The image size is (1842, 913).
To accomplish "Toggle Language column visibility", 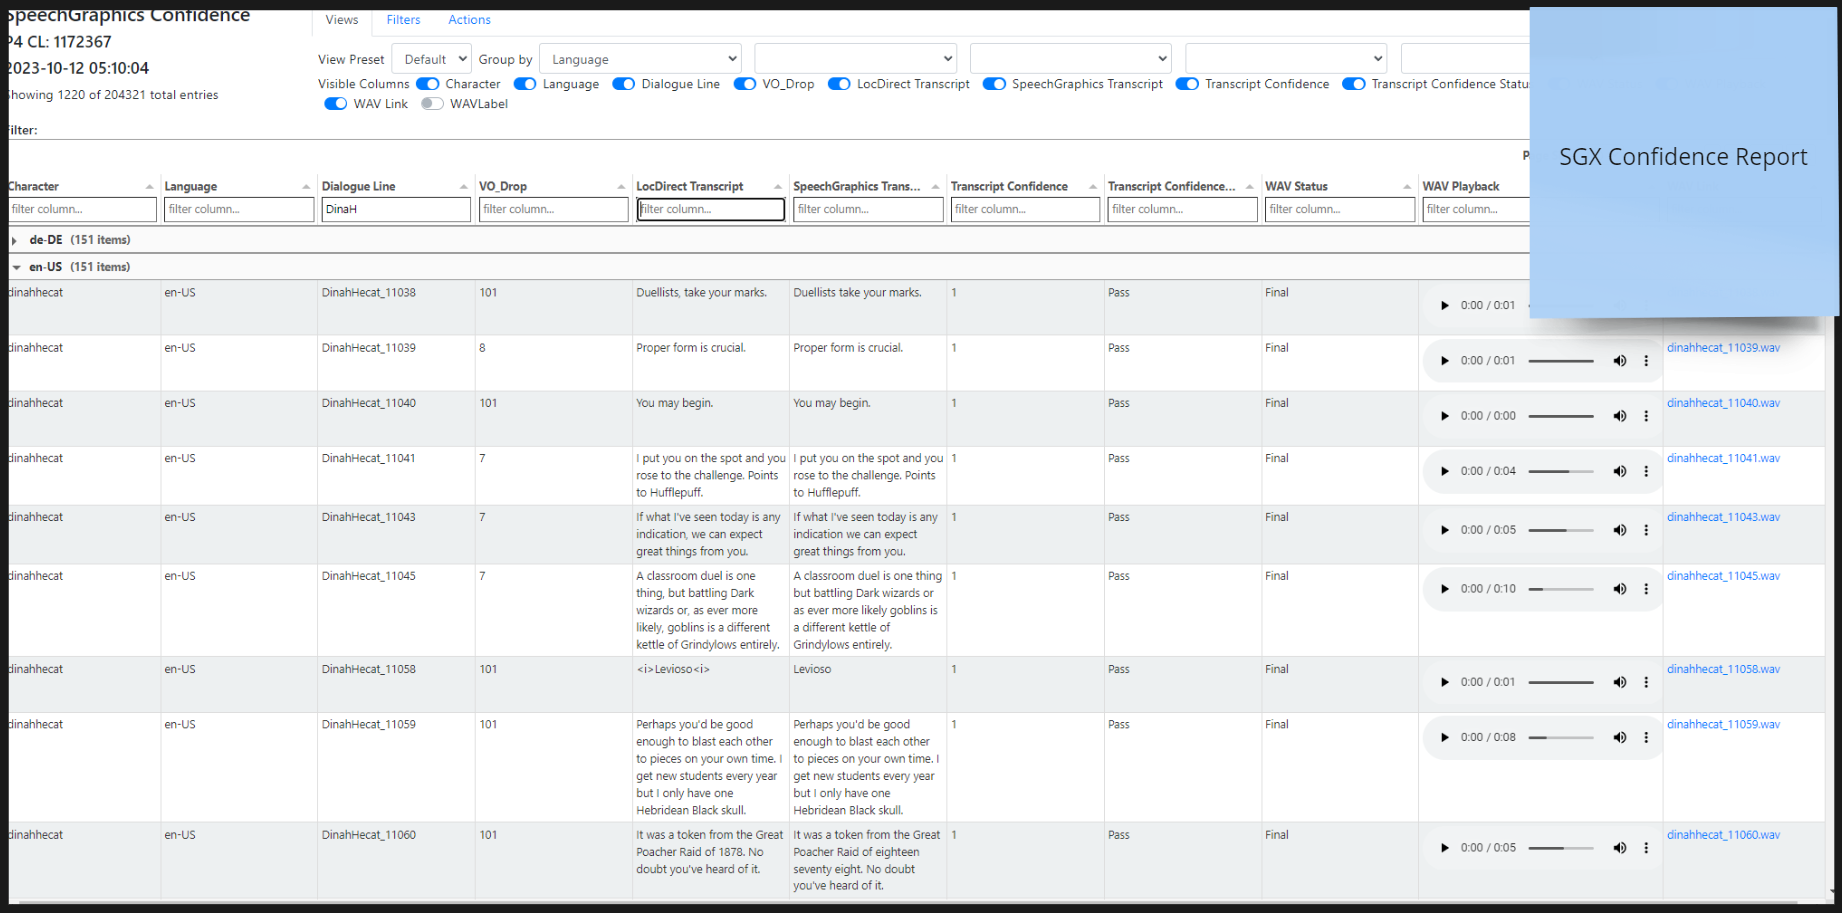I will (x=525, y=84).
